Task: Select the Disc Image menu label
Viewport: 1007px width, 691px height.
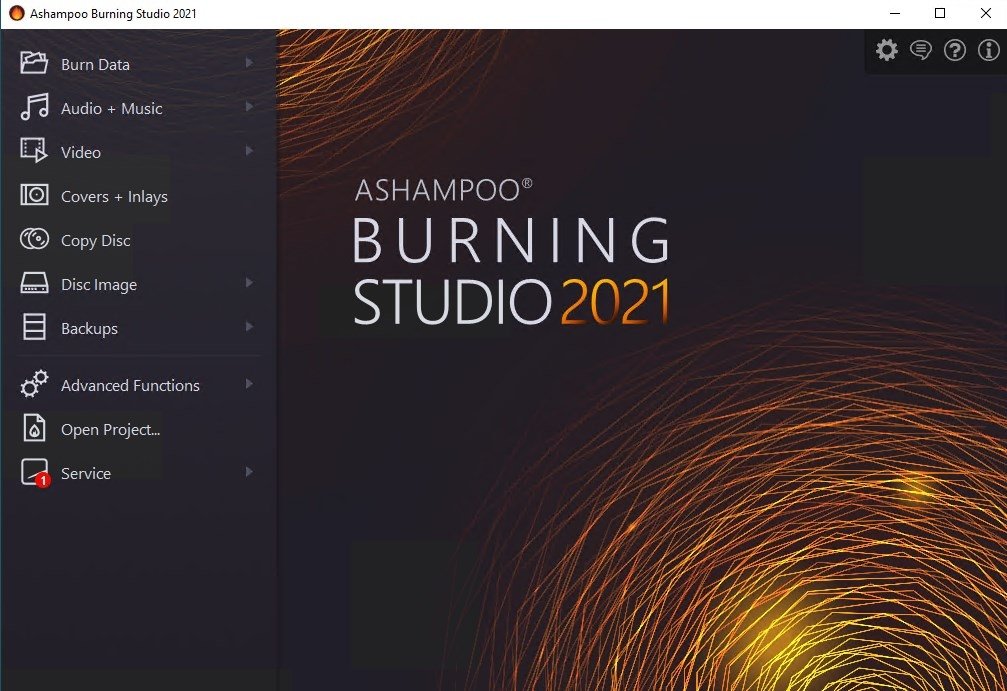Action: point(99,284)
